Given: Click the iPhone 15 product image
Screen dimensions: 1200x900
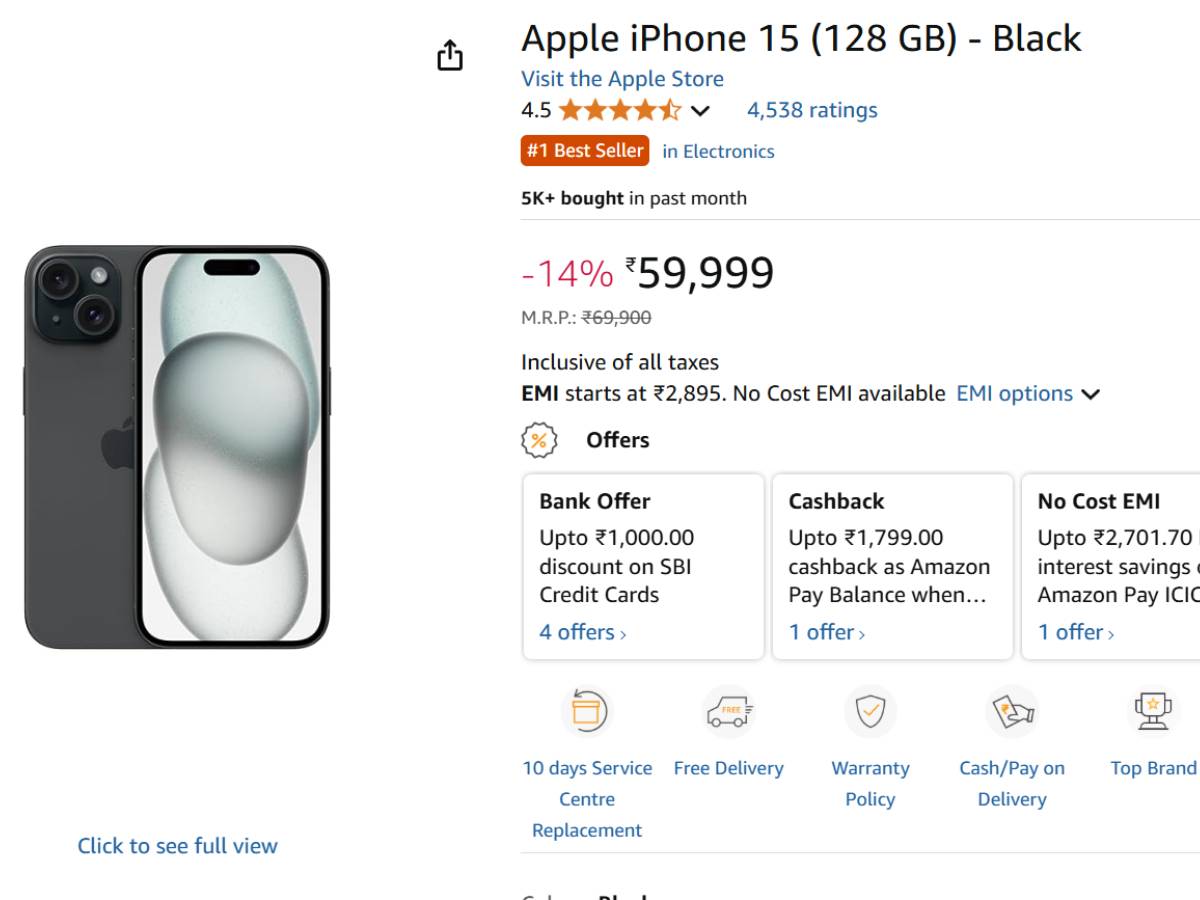Looking at the screenshot, I should click(177, 447).
